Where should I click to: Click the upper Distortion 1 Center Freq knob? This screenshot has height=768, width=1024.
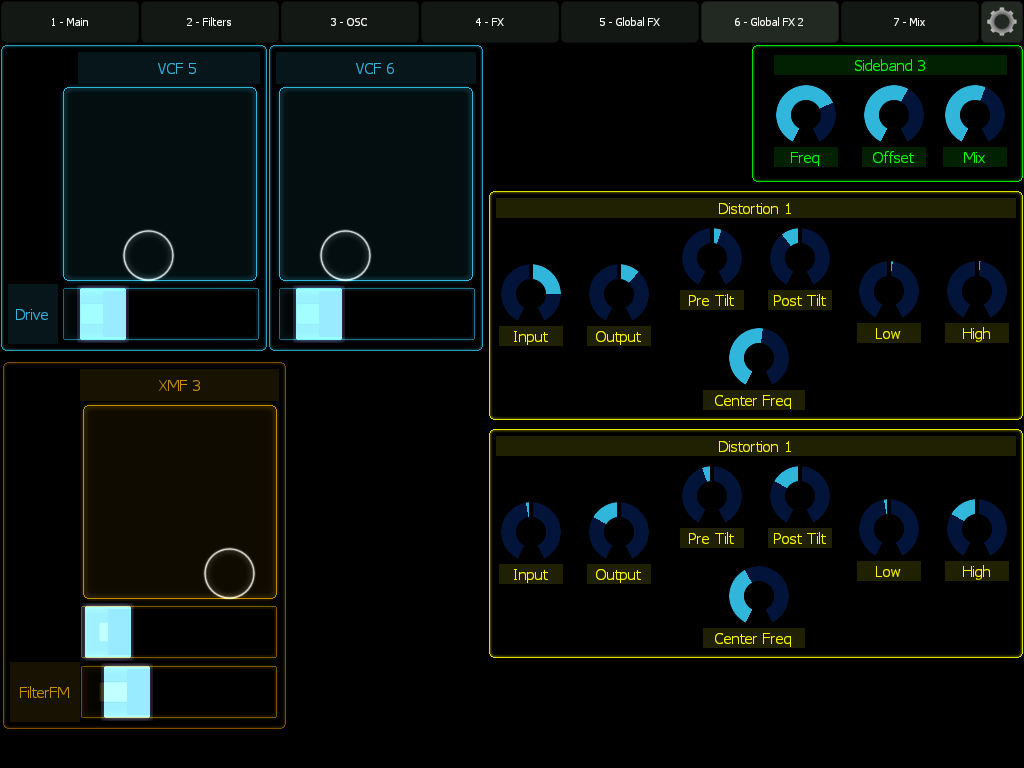tap(758, 357)
